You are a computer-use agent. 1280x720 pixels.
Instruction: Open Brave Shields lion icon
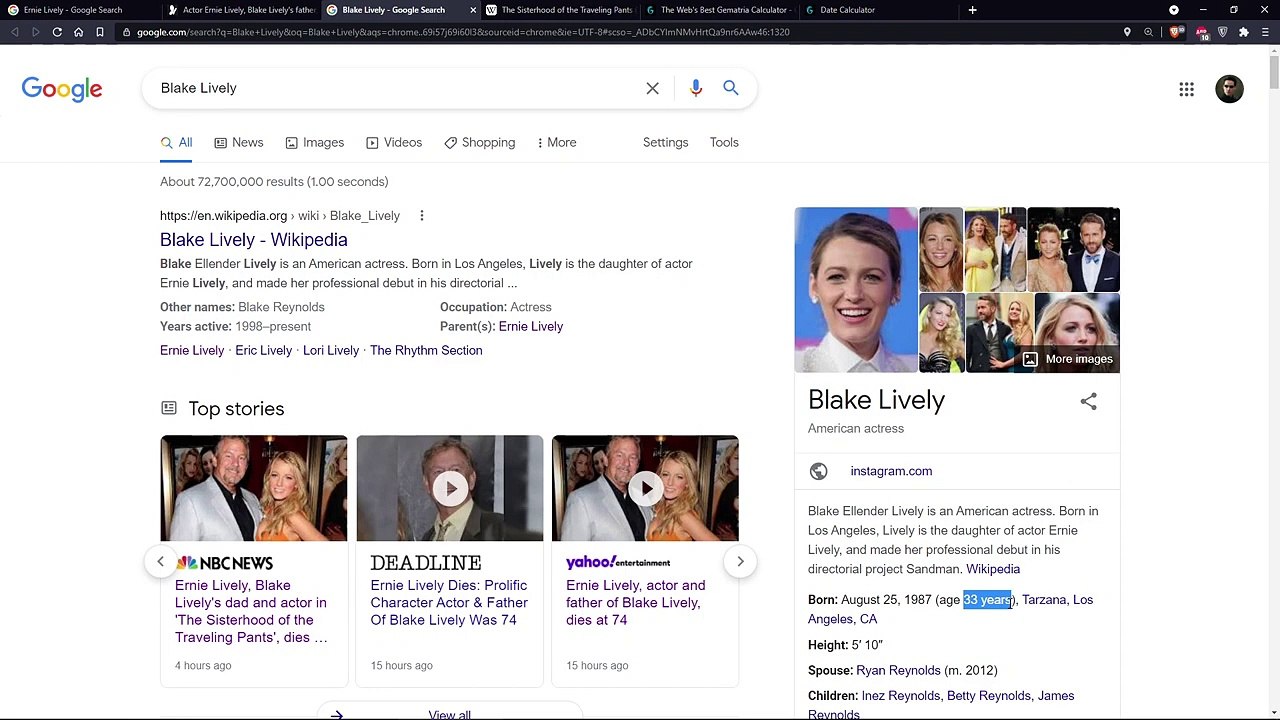1175,32
